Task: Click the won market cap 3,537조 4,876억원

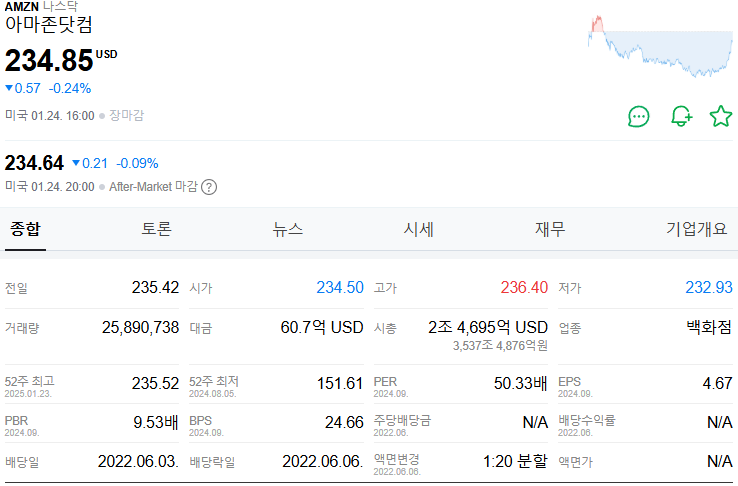Action: (x=500, y=346)
